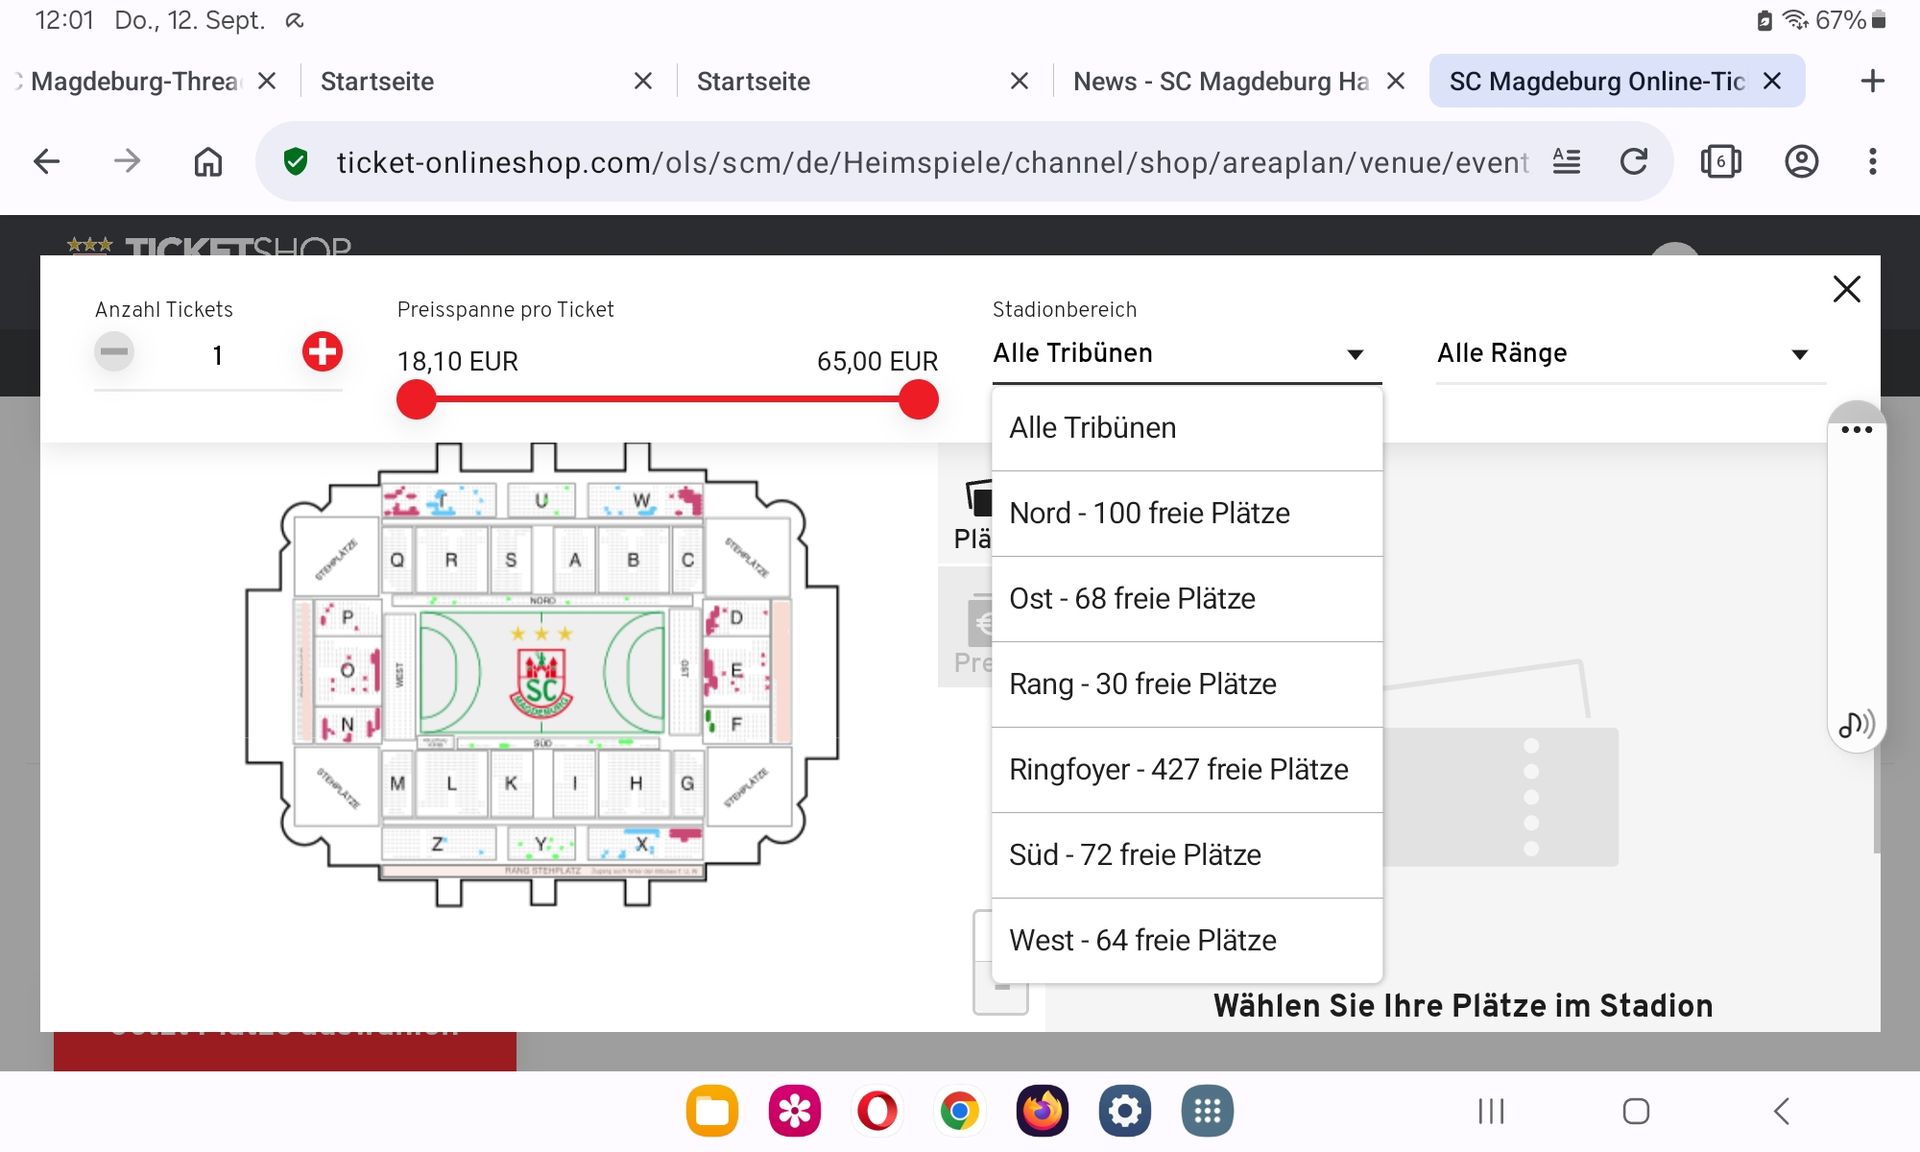Tap the floating sound assistant icon
This screenshot has width=1920, height=1152.
pos(1856,724)
